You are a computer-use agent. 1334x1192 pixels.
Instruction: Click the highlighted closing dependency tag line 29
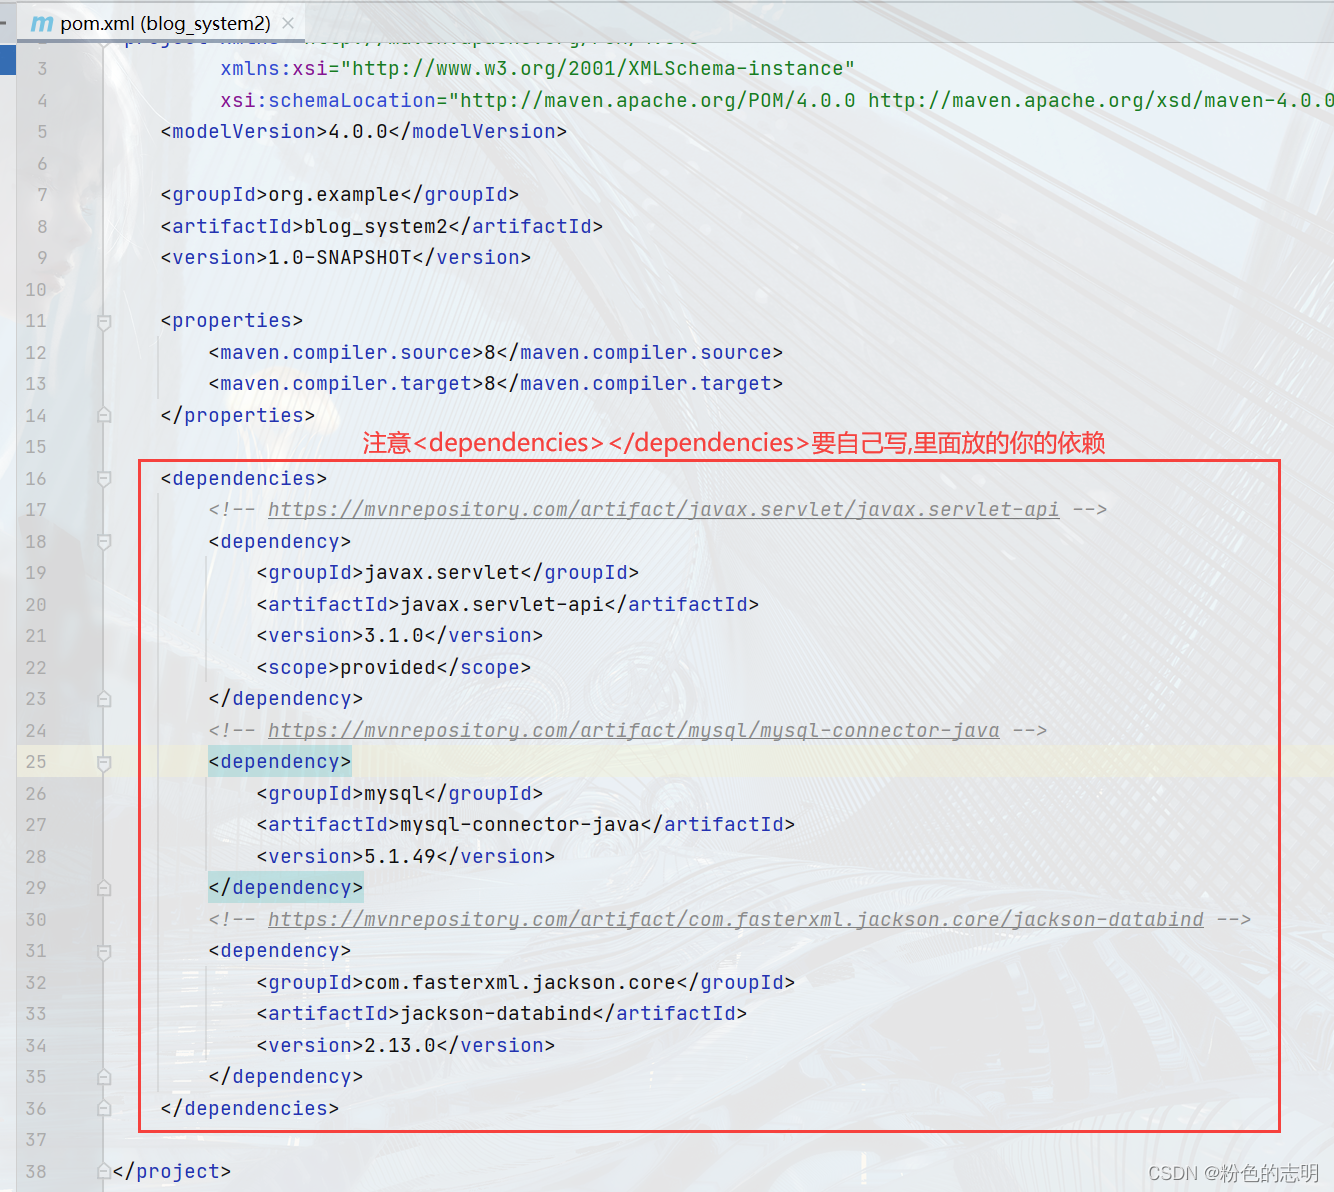tap(286, 888)
